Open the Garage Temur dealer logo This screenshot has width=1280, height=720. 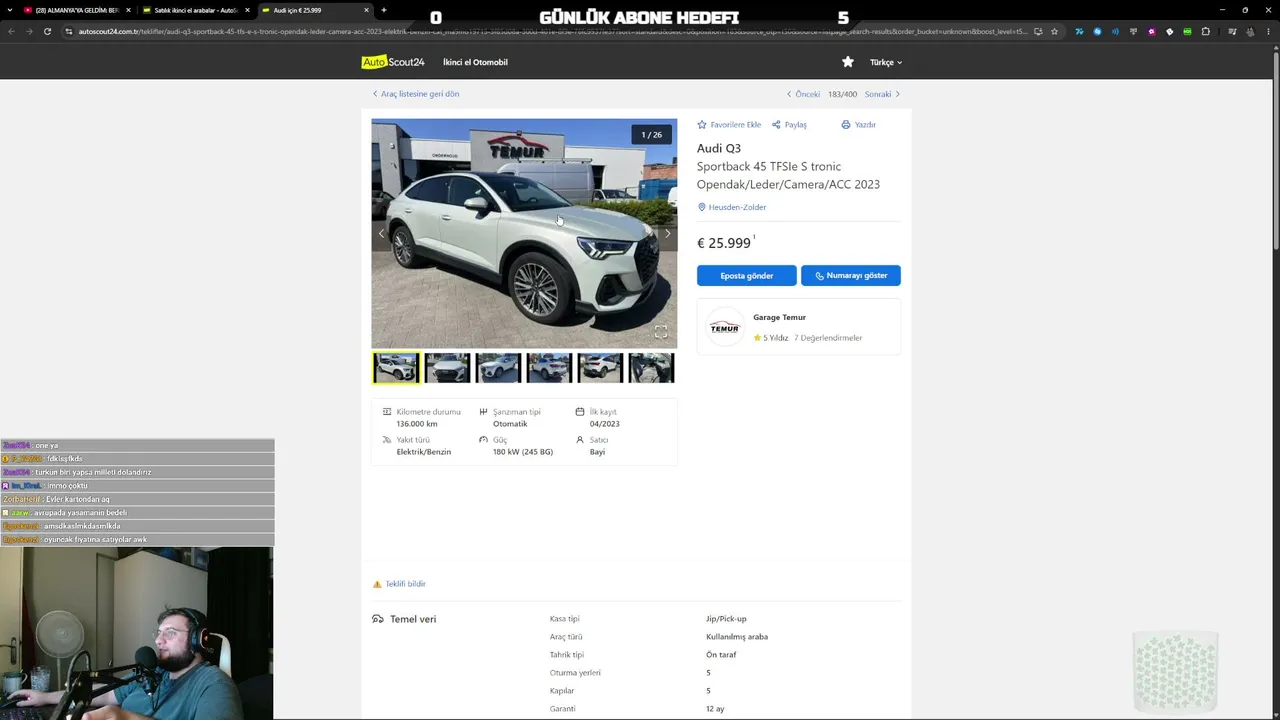click(x=724, y=327)
